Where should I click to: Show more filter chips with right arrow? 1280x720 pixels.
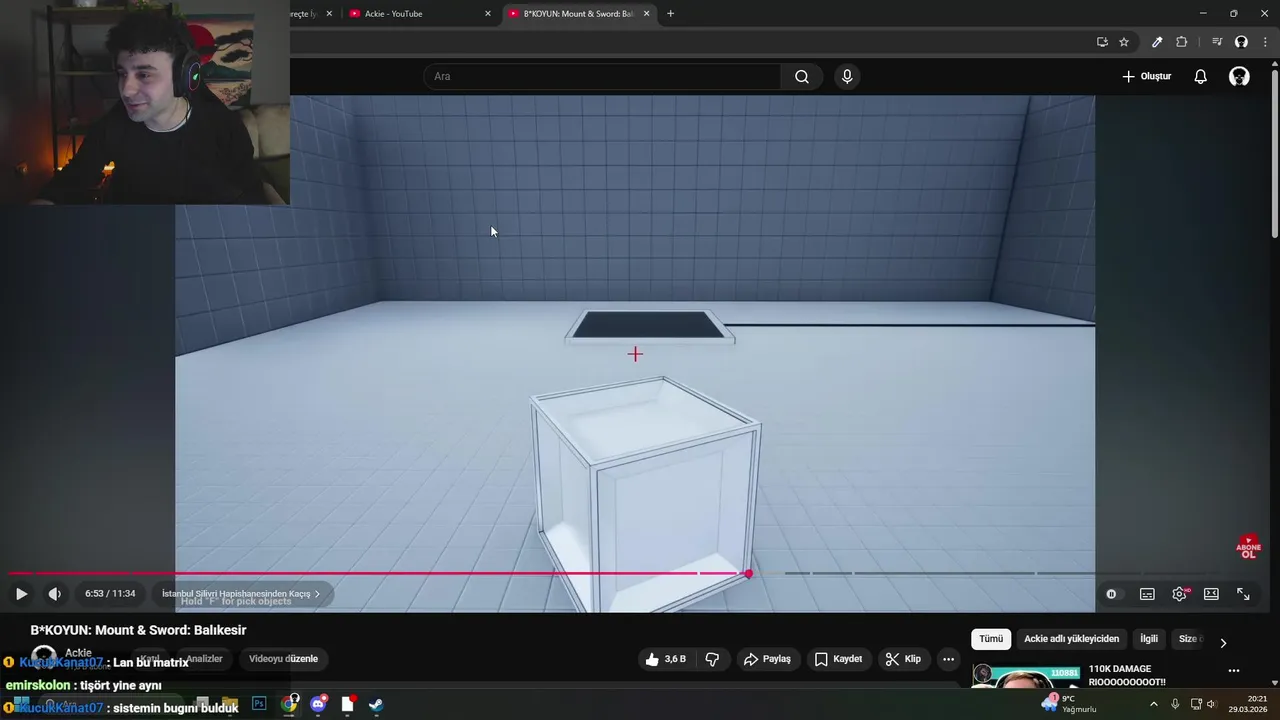(x=1222, y=643)
